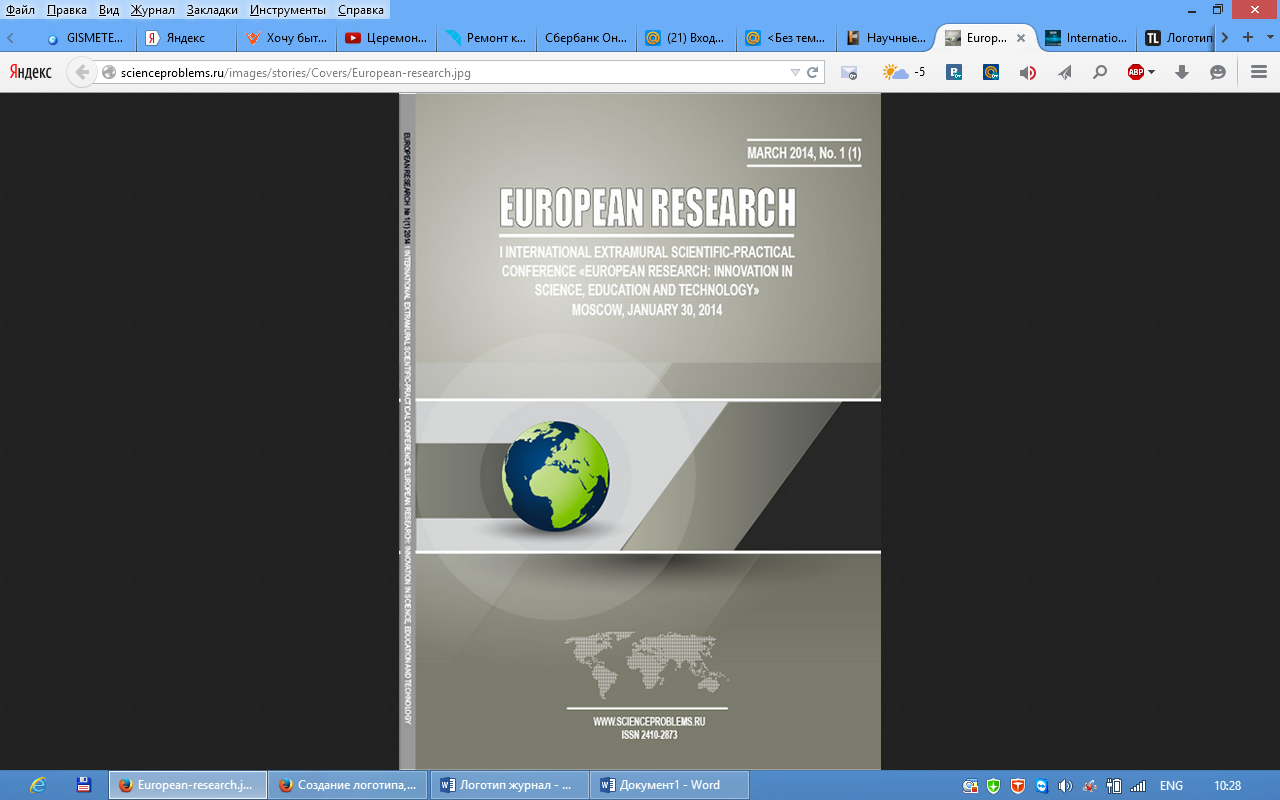Viewport: 1280px width, 800px height.
Task: Open the address bar history dropdown
Action: pyautogui.click(x=795, y=72)
